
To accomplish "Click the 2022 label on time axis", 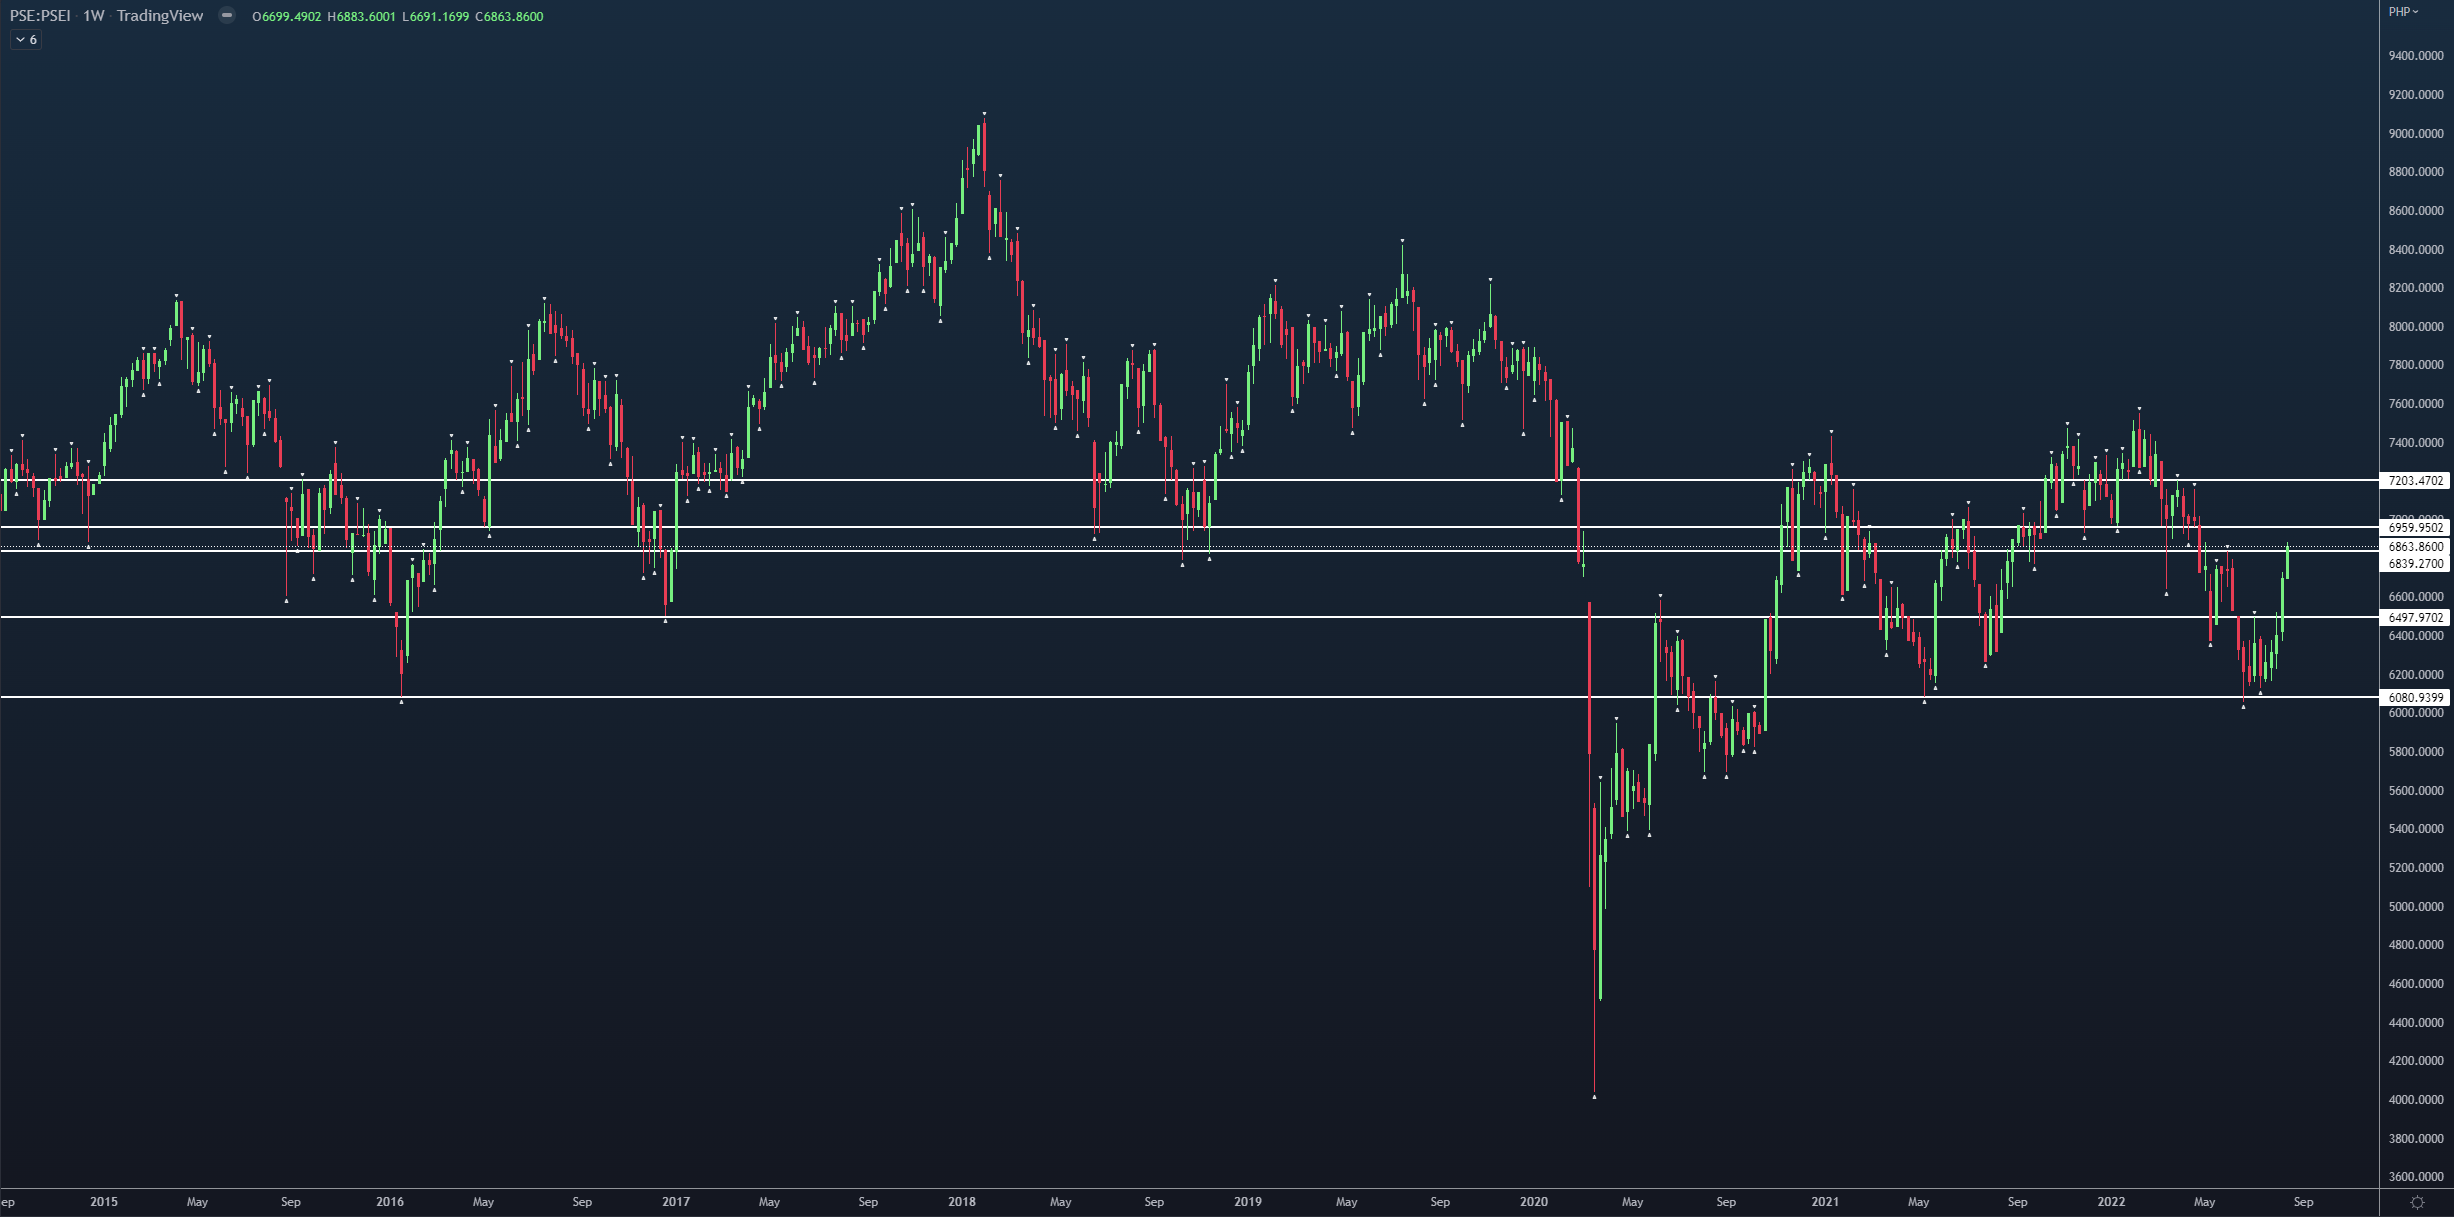I will pyautogui.click(x=2111, y=1202).
